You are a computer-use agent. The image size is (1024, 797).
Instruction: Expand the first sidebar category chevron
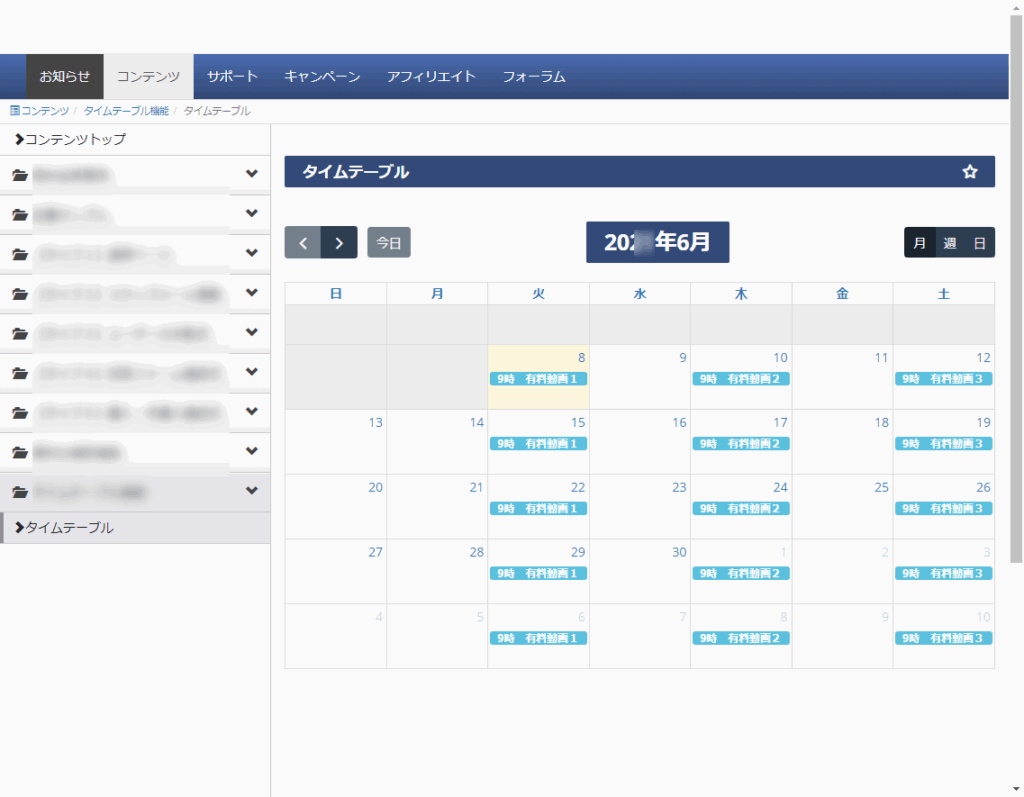pyautogui.click(x=251, y=175)
